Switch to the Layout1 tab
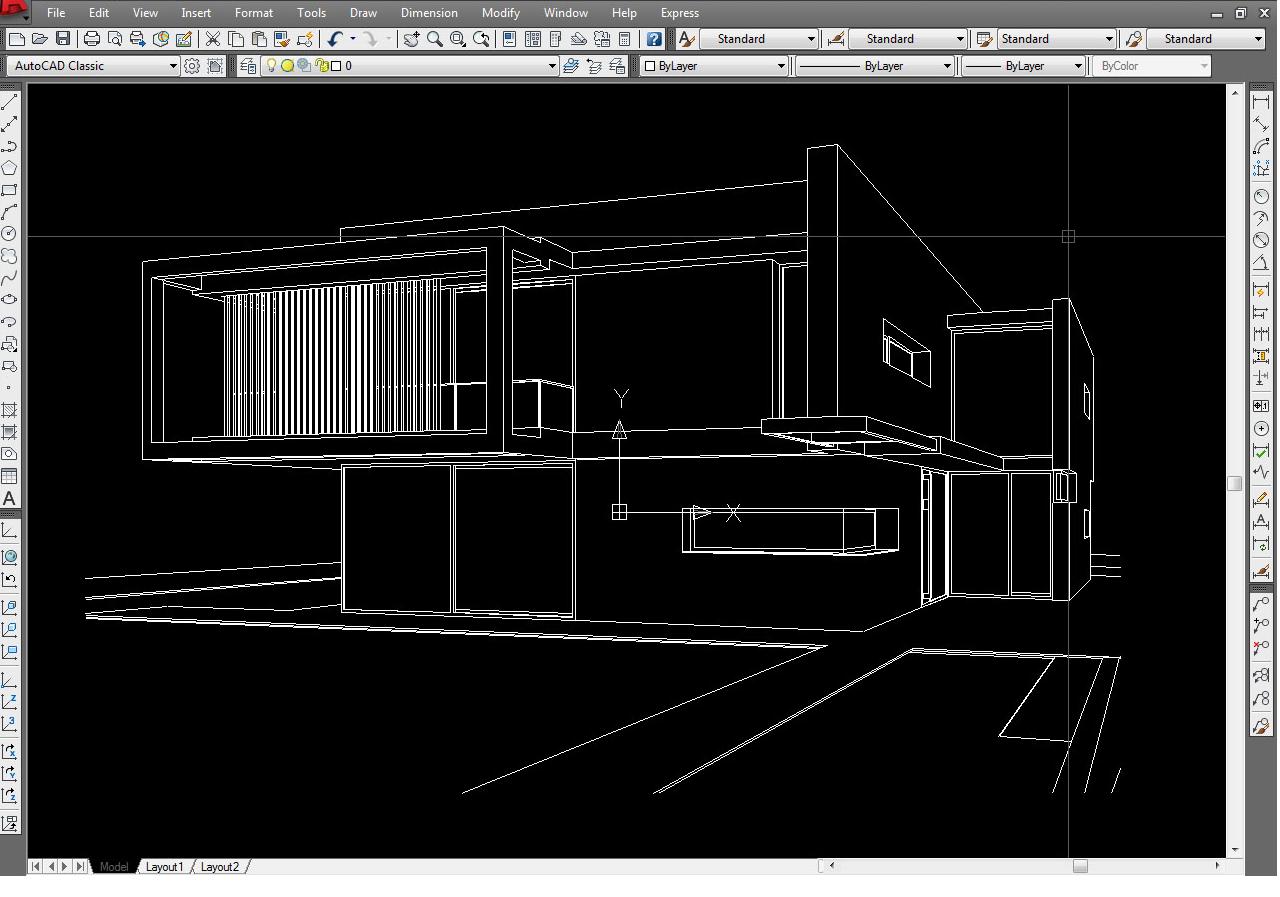This screenshot has width=1280, height=897. click(x=164, y=867)
